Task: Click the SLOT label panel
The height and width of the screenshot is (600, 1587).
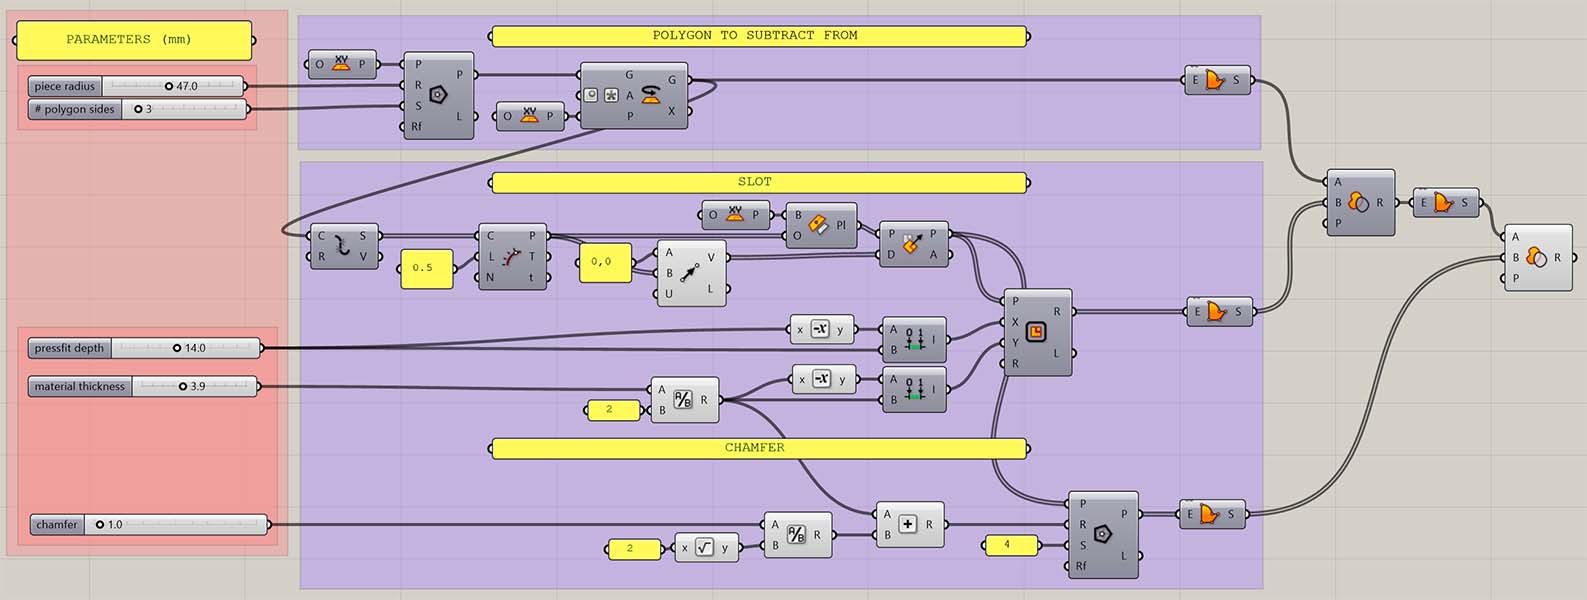Action: point(758,182)
